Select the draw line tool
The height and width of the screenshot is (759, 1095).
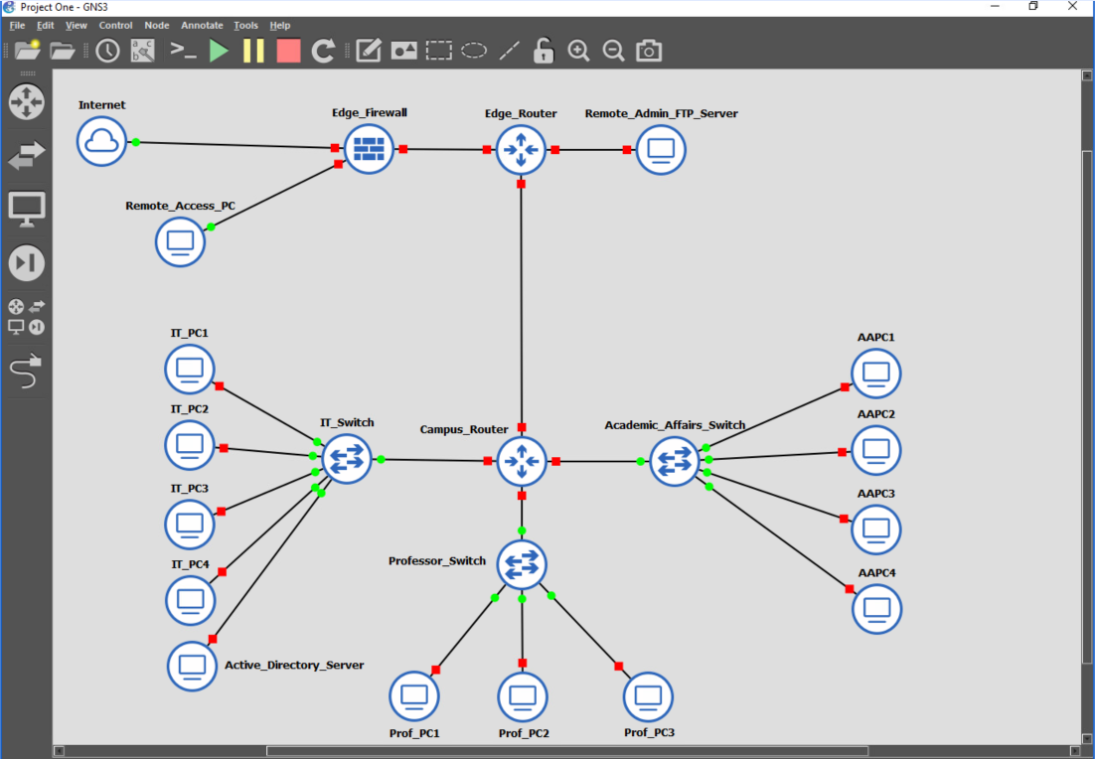pyautogui.click(x=507, y=50)
